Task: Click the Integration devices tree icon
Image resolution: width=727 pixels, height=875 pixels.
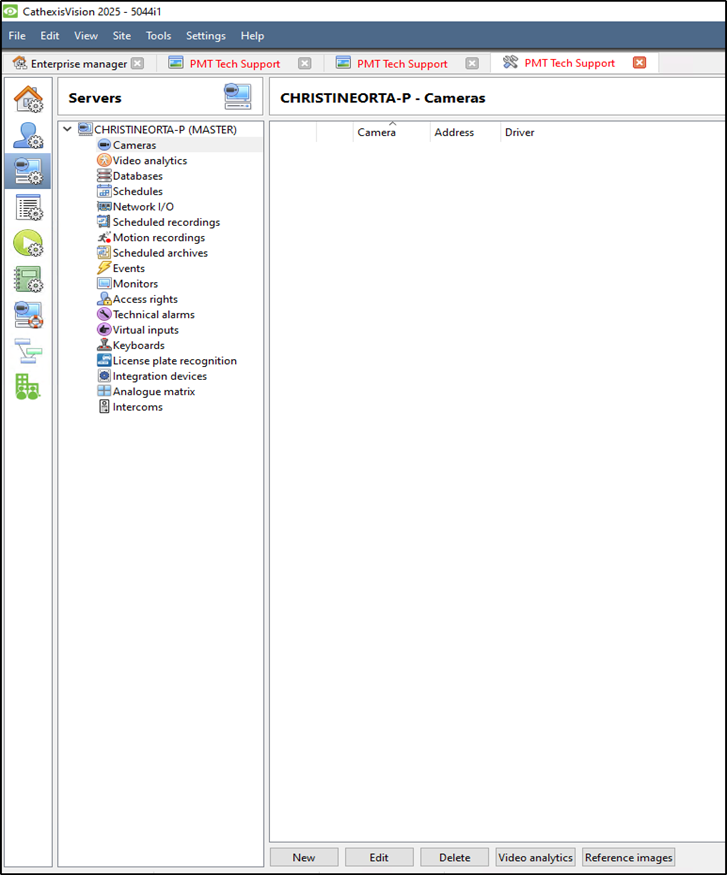Action: tap(104, 376)
